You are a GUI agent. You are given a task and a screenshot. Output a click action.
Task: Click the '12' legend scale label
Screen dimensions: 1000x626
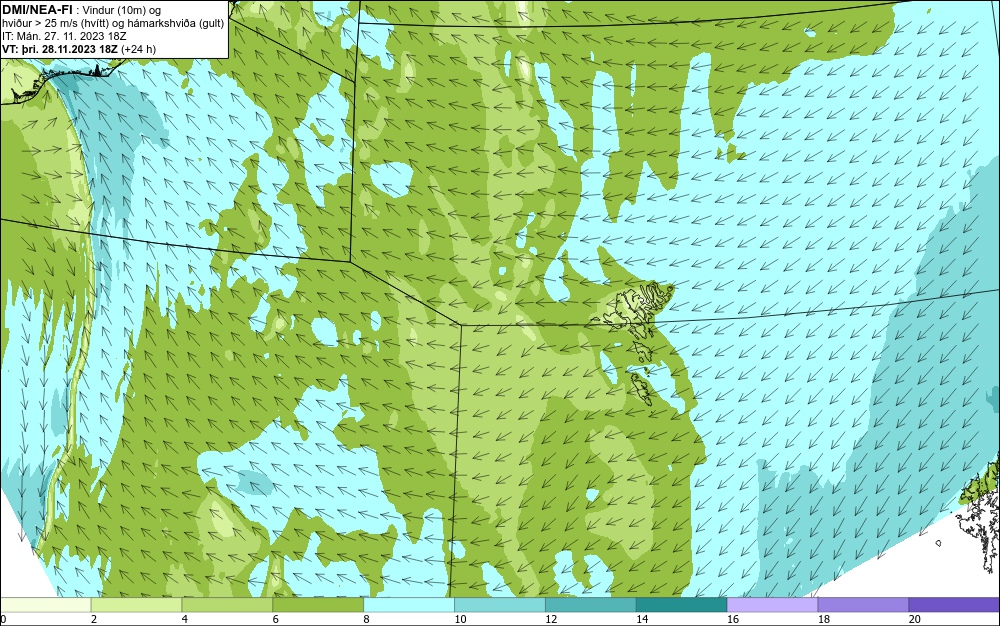coord(551,619)
